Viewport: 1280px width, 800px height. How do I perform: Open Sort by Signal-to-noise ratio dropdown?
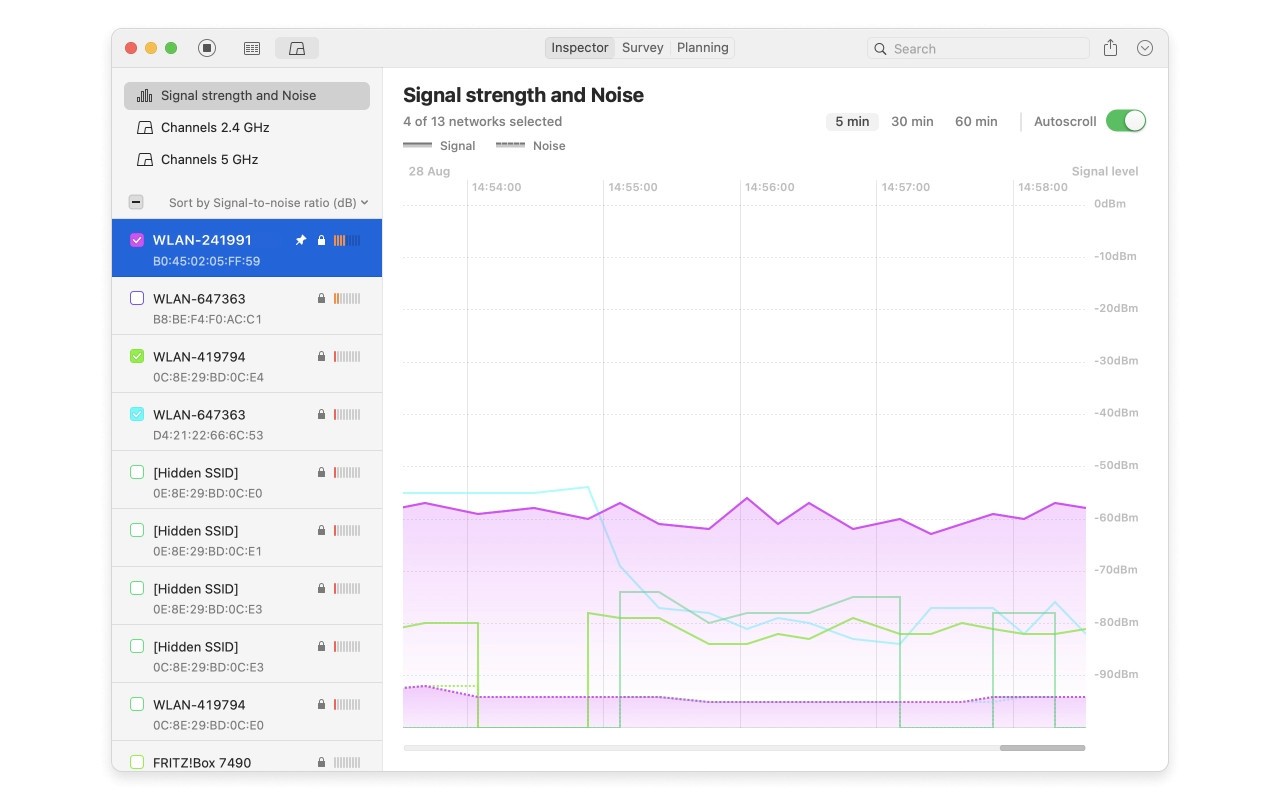(268, 202)
